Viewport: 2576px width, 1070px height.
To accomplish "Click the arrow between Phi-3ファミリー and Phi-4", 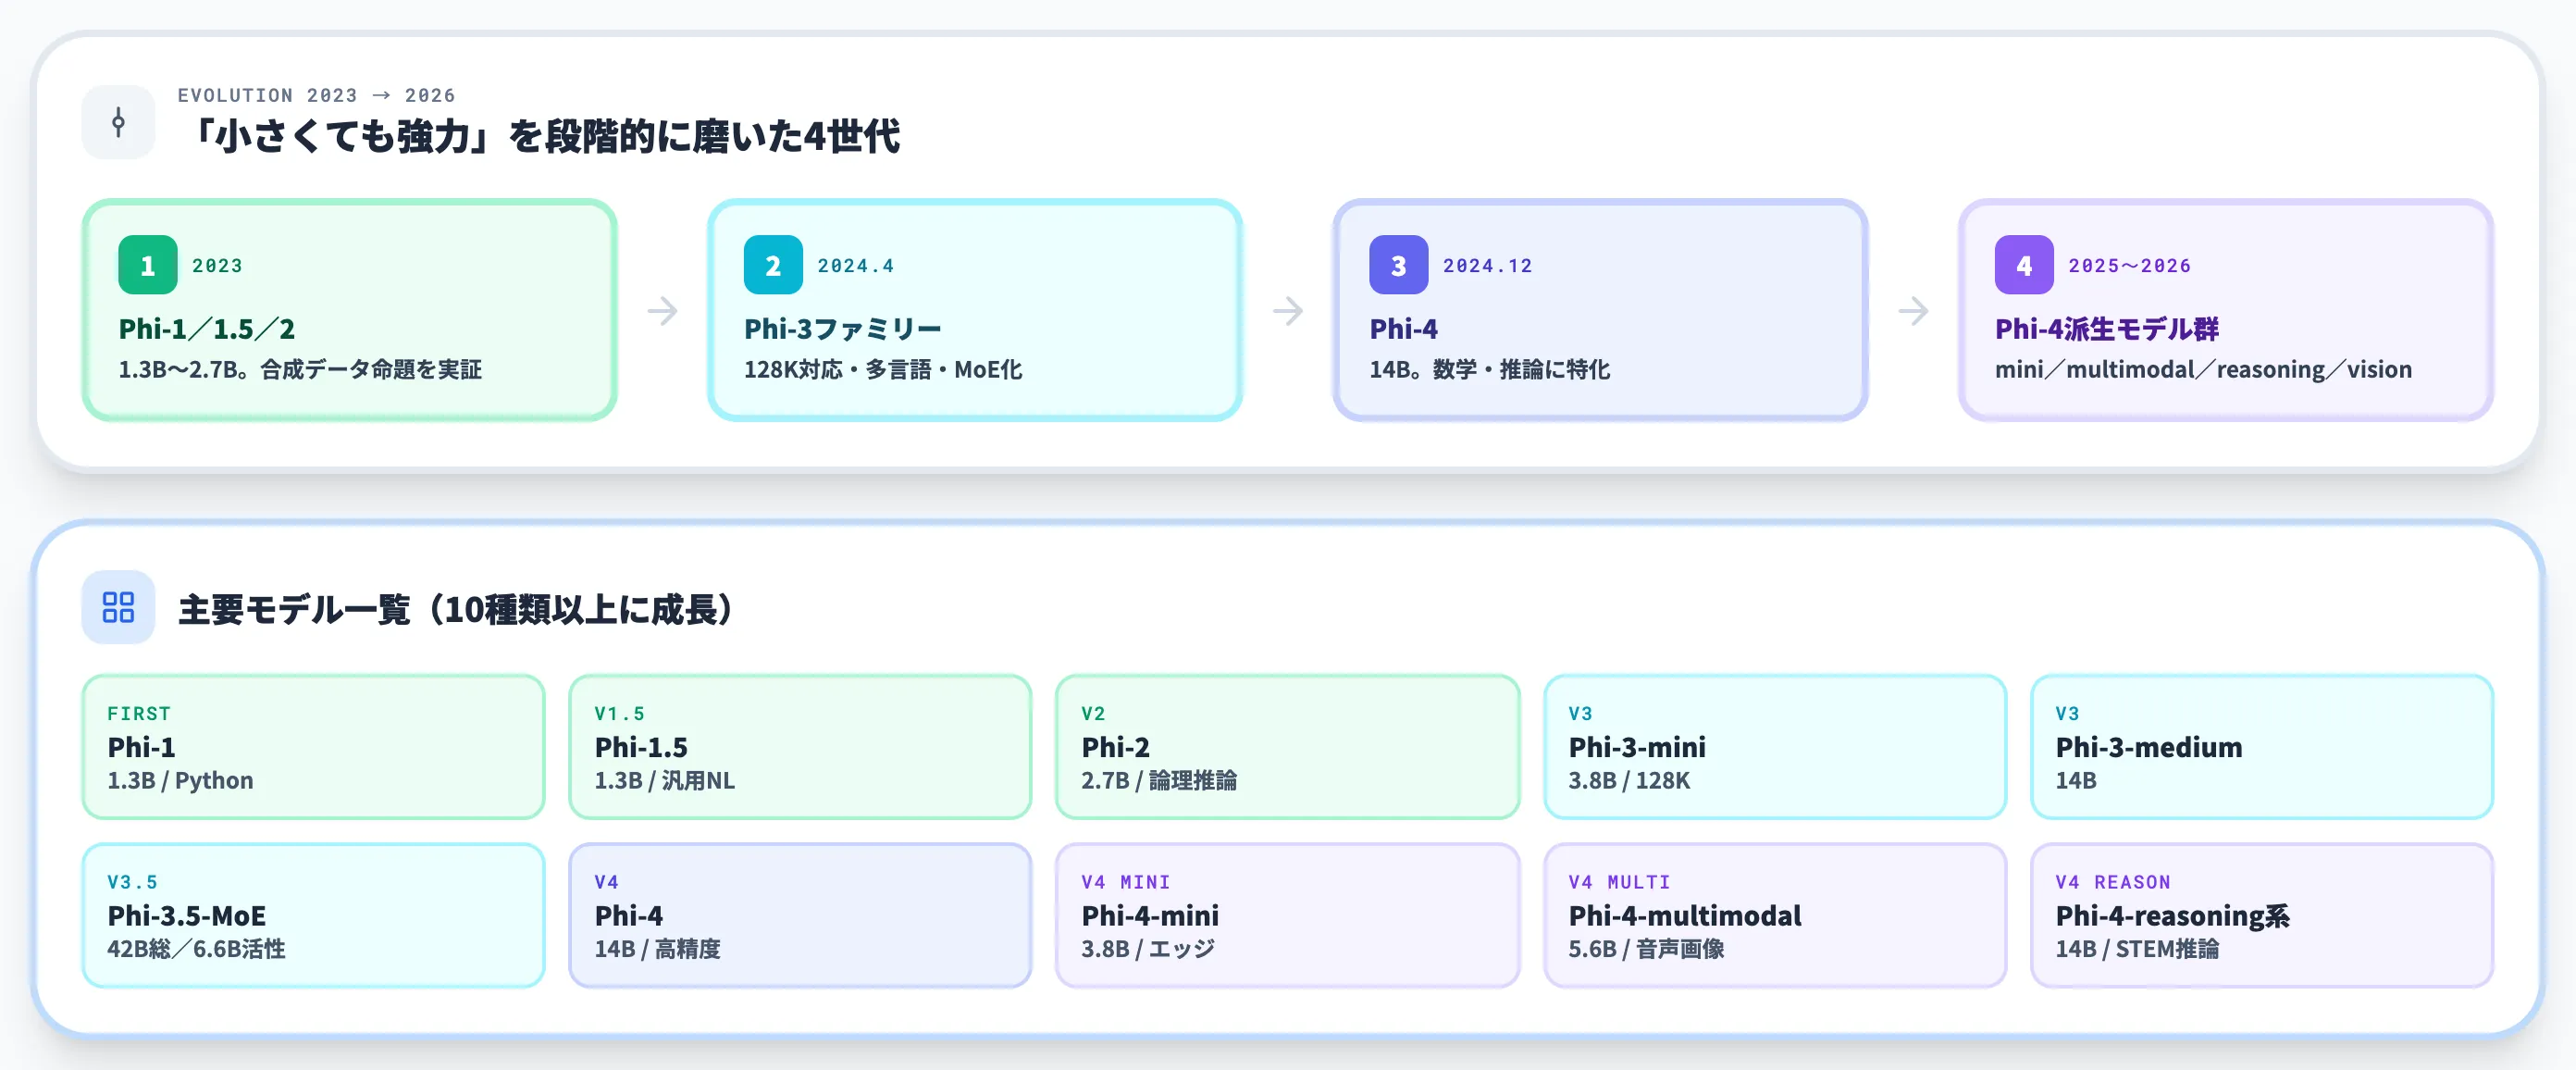I will 1288,311.
